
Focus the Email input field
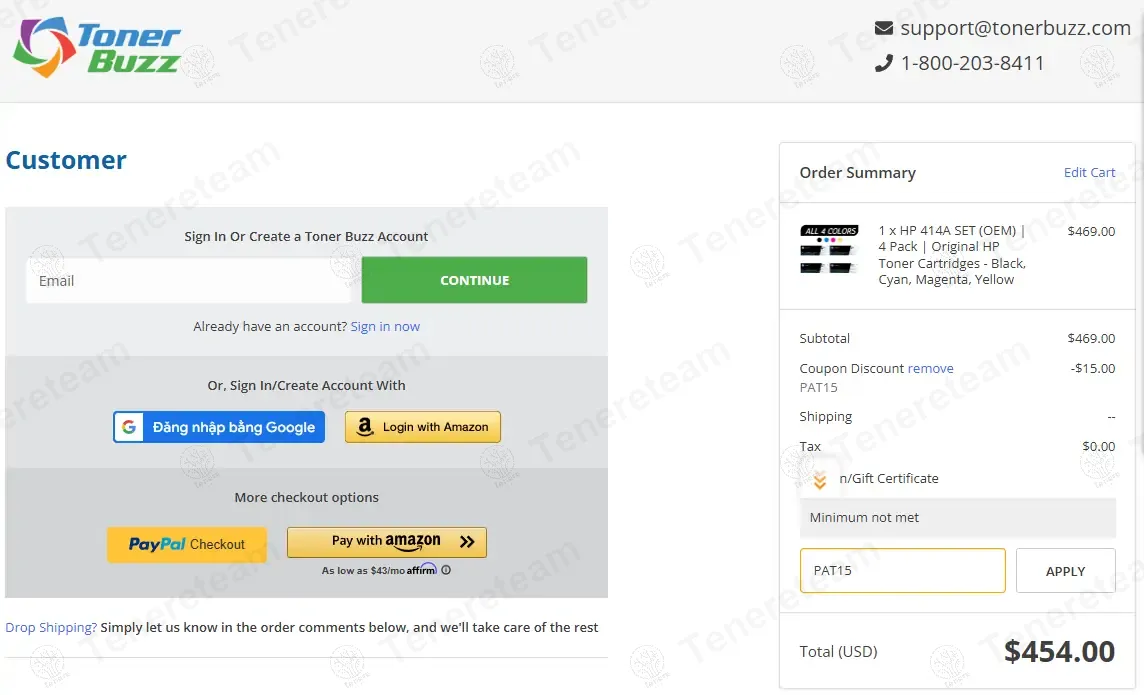189,281
